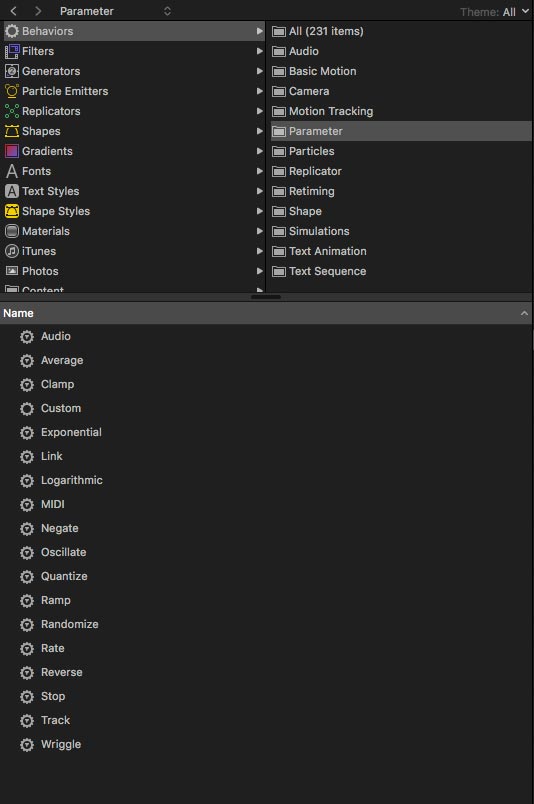Screen dimensions: 534x804
Task: Toggle Name column sort order arrow
Action: 524,313
